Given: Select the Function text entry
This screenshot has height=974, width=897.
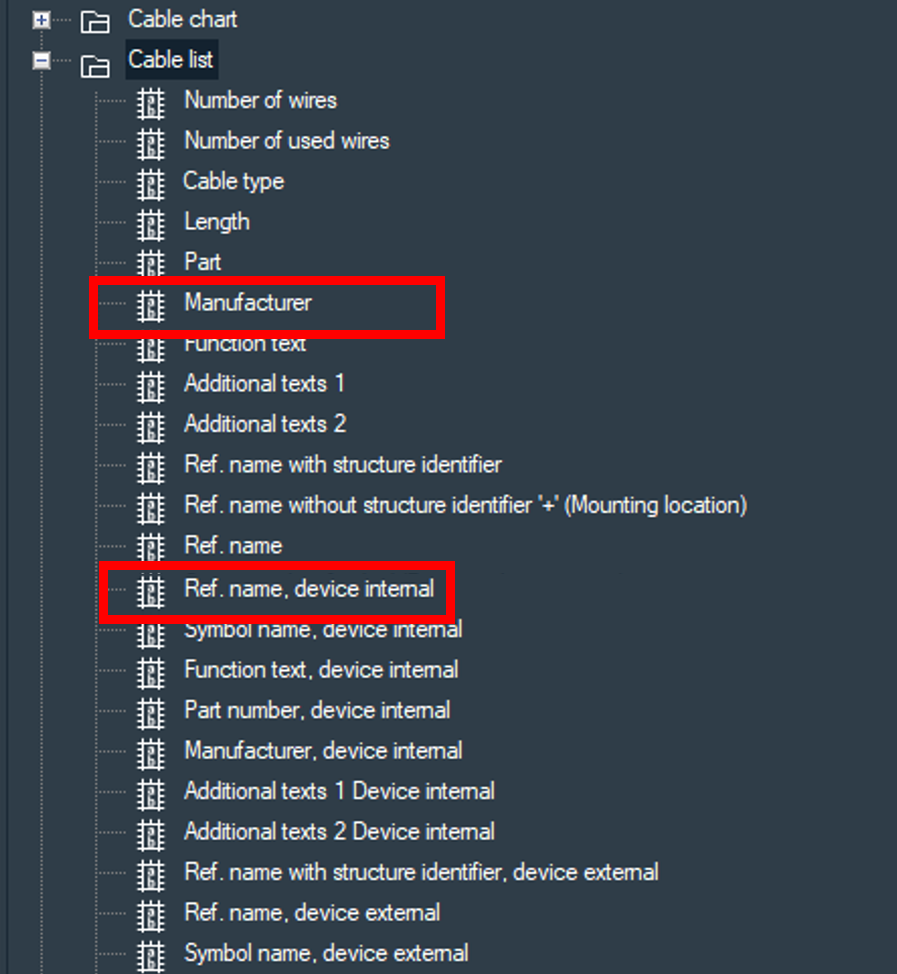Looking at the screenshot, I should click(x=245, y=344).
